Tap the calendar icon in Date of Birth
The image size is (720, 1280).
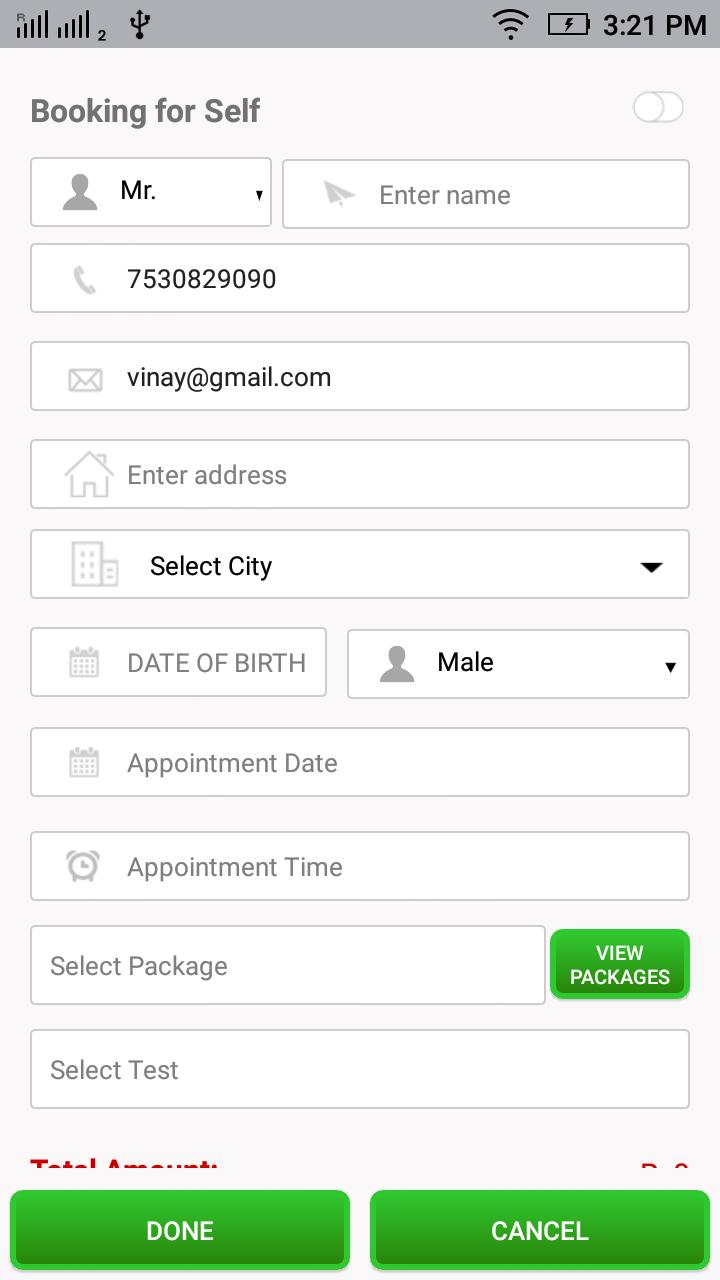84,662
